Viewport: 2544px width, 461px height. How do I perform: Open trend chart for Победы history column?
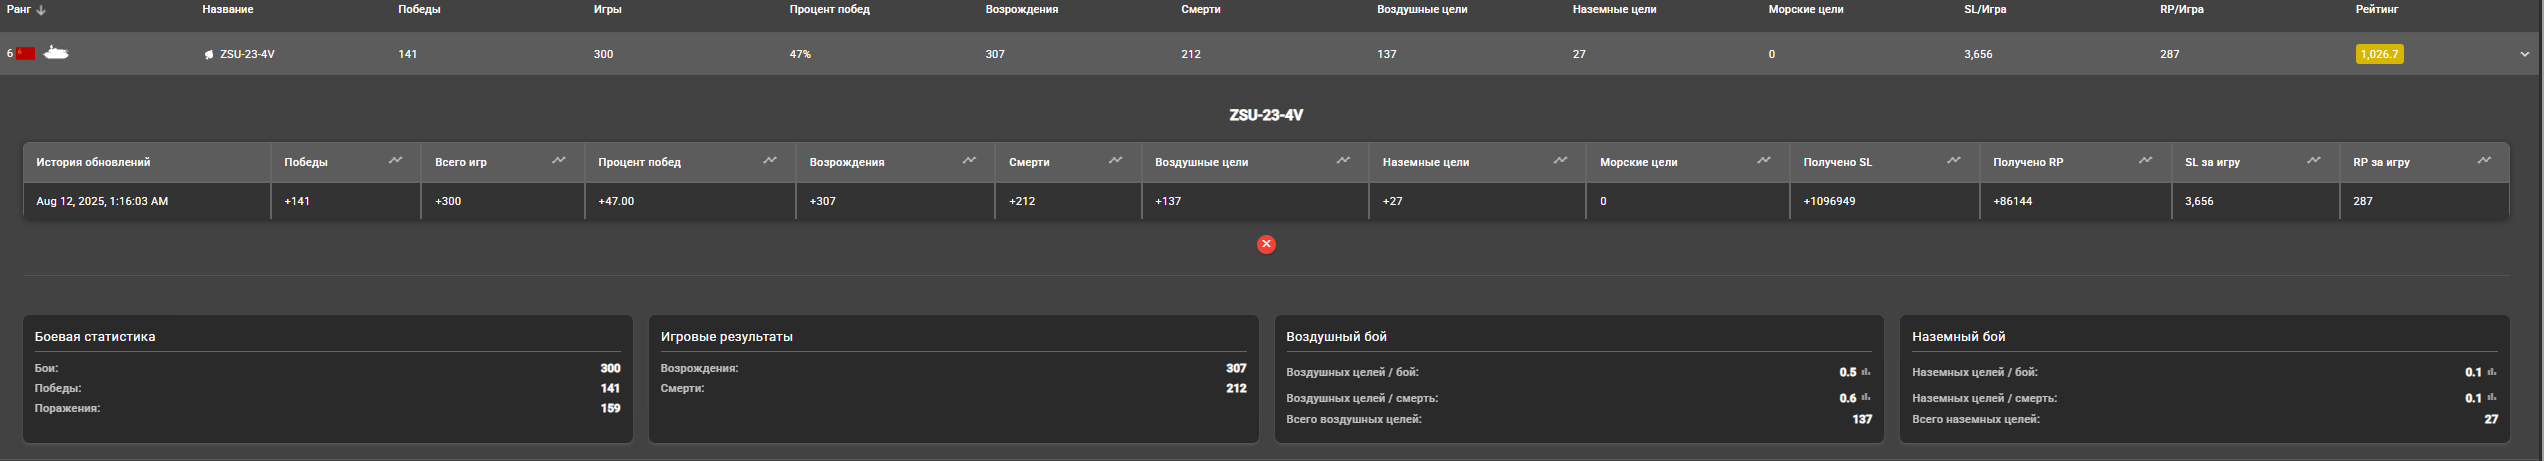pyautogui.click(x=396, y=160)
